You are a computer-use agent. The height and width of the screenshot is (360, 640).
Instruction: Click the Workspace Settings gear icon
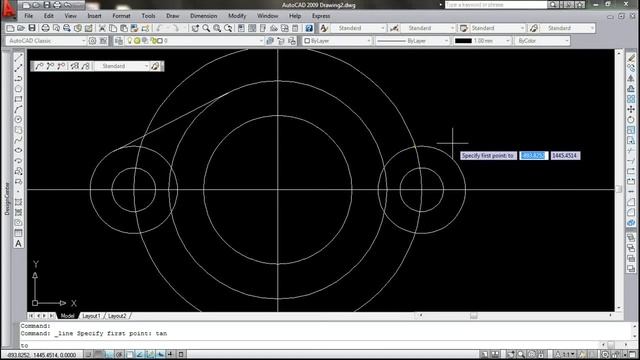tap(93, 41)
